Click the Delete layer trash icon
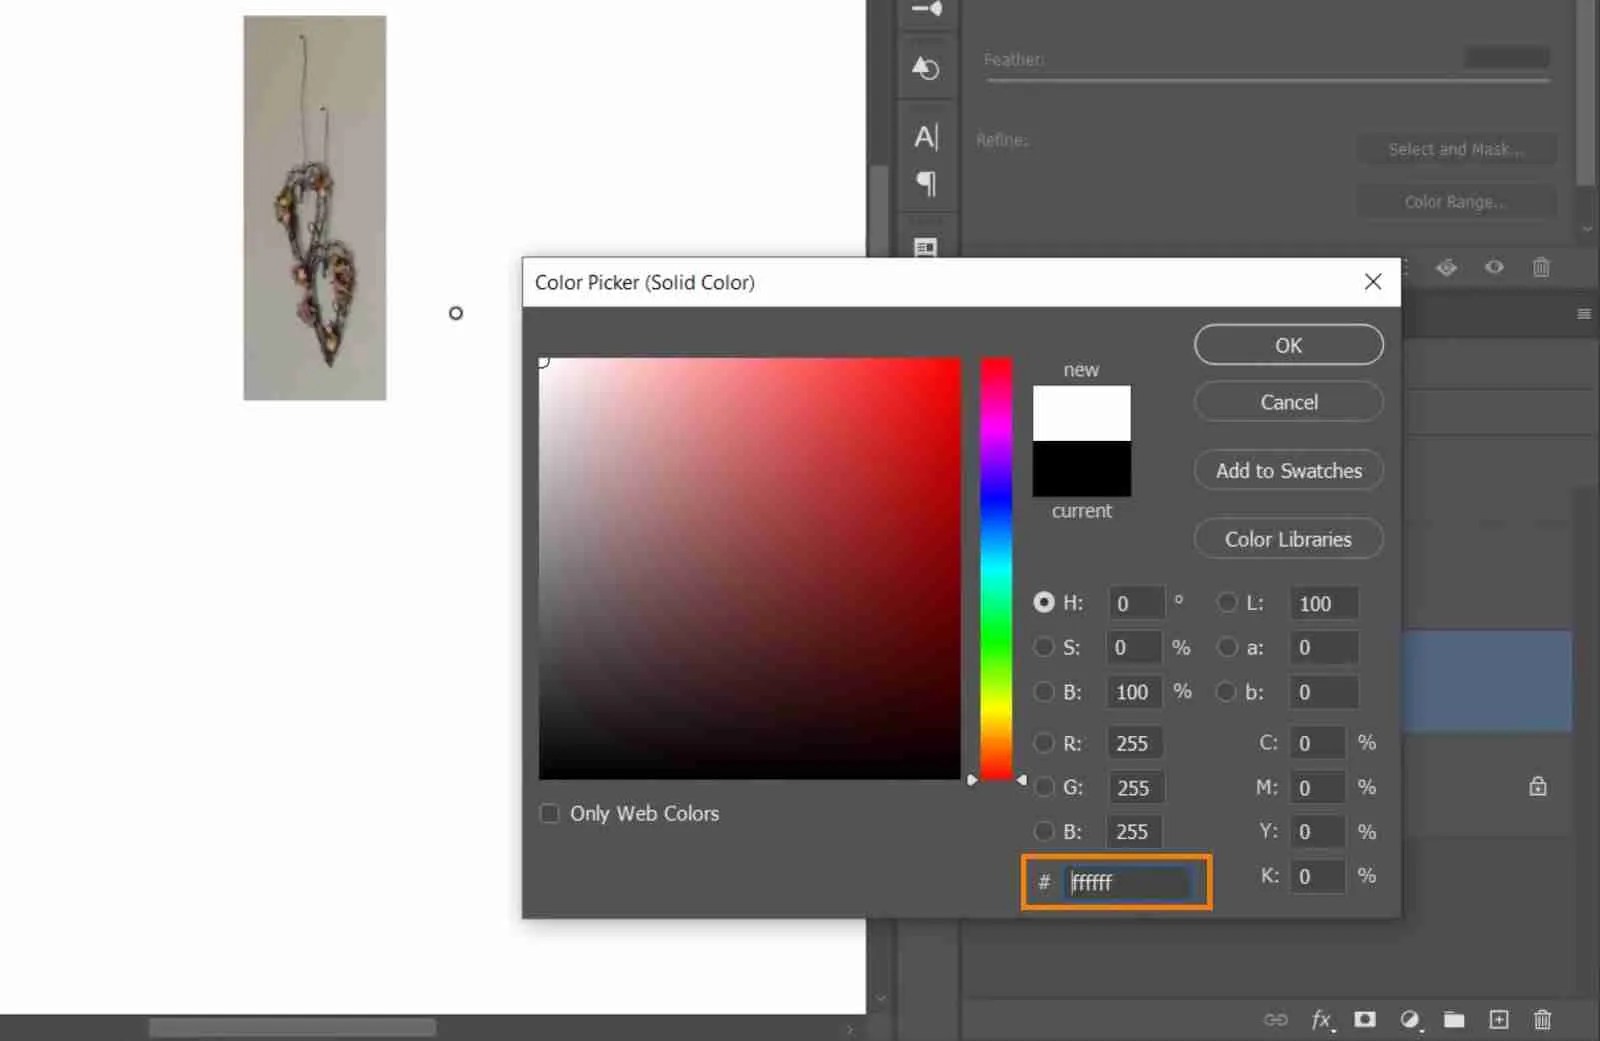1600x1041 pixels. pos(1540,1020)
